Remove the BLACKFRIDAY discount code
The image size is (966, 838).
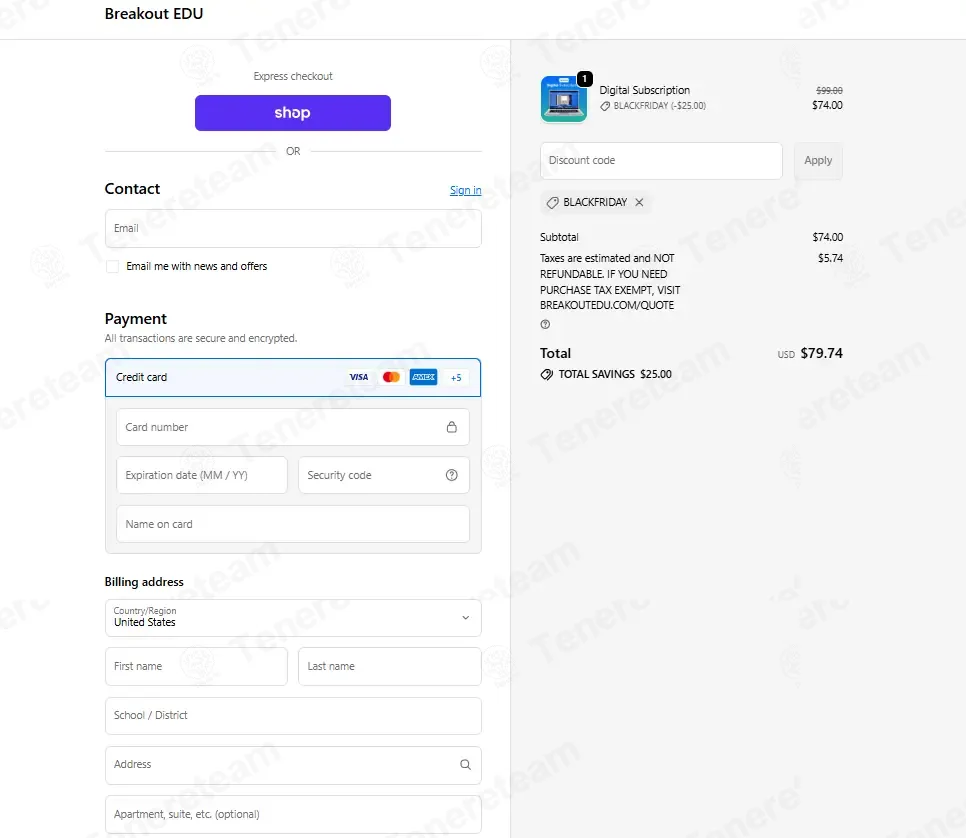click(639, 202)
